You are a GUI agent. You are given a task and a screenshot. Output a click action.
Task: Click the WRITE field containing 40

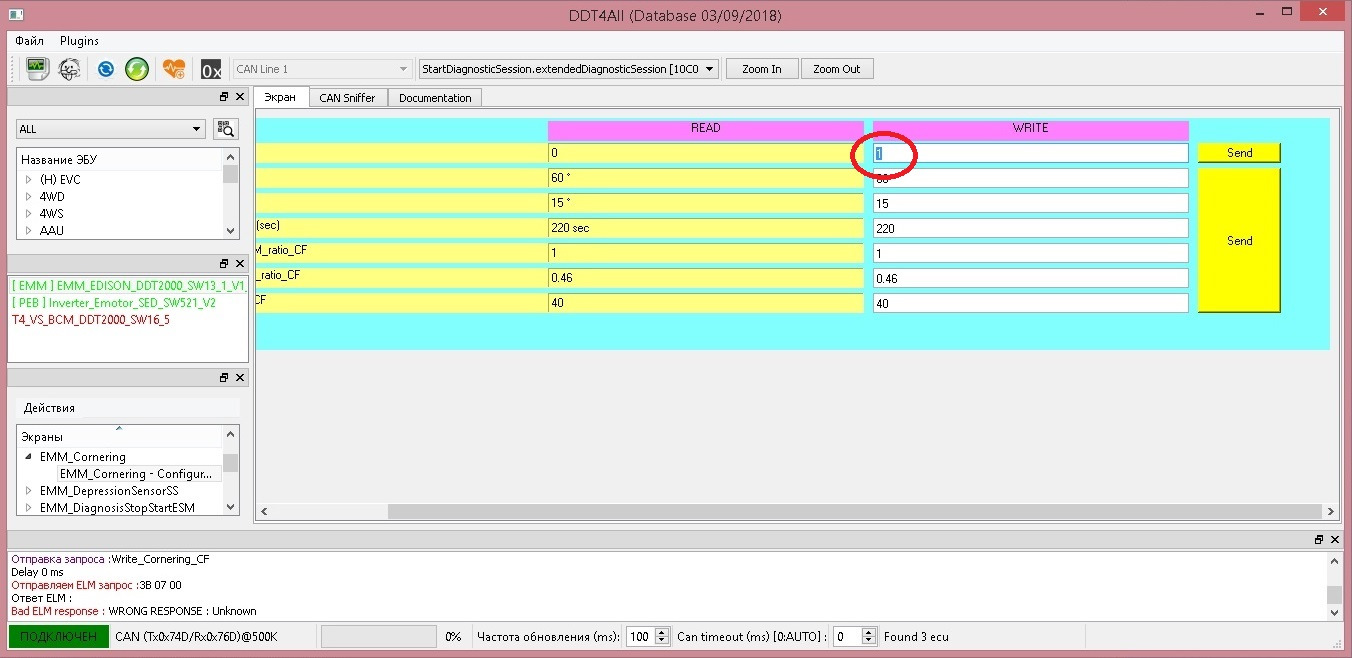(1030, 303)
